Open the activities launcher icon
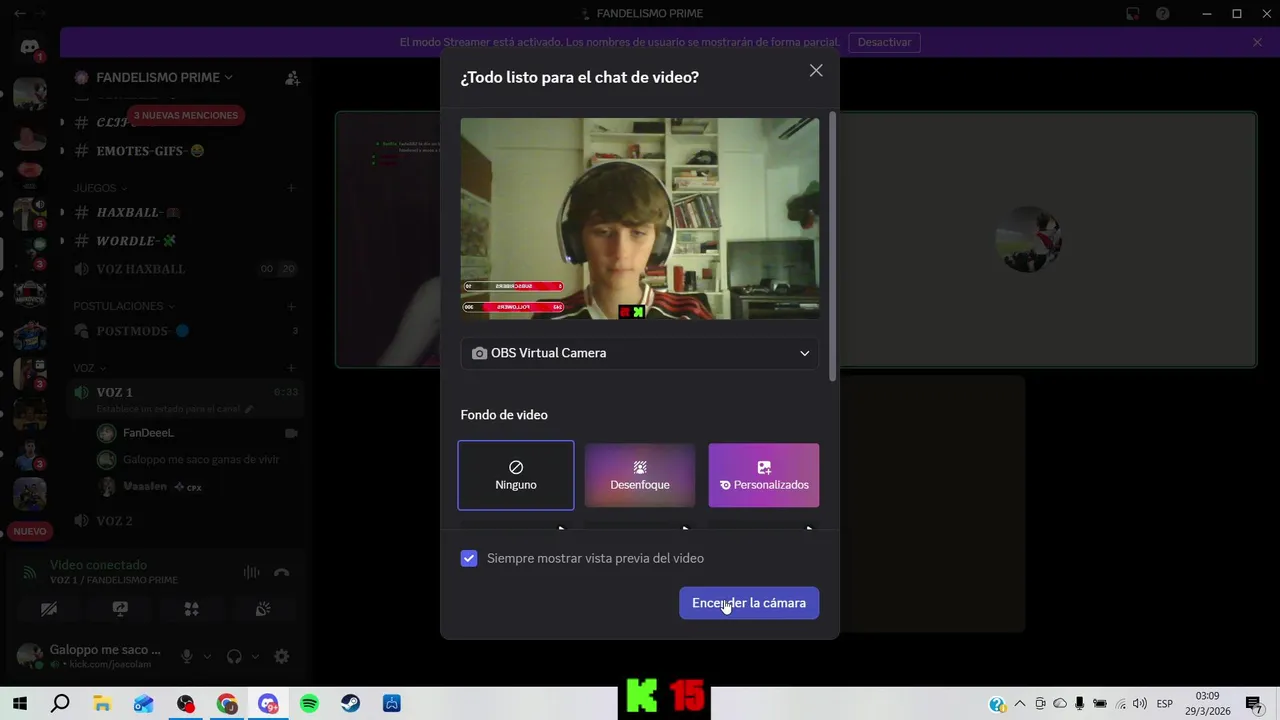The height and width of the screenshot is (720, 1280). tap(192, 609)
